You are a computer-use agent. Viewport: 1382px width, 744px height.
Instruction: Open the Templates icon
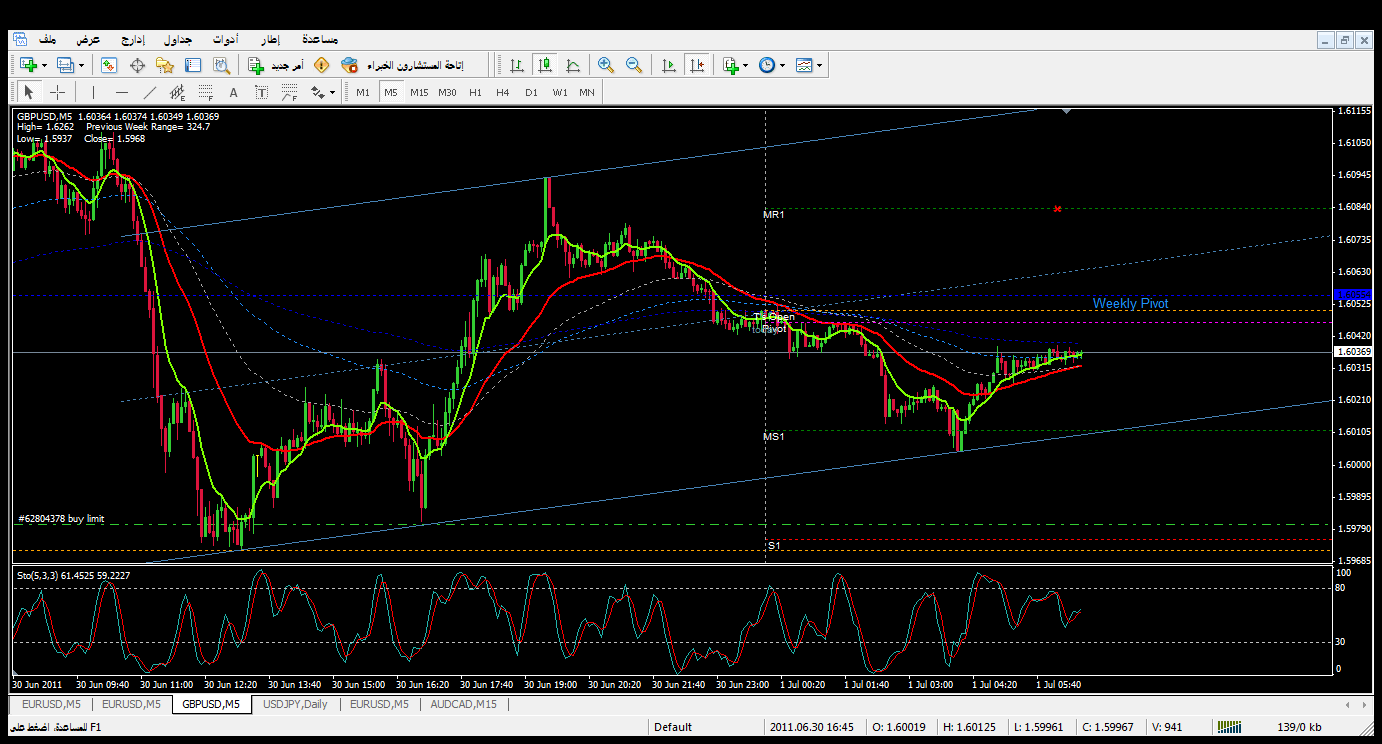tap(805, 65)
